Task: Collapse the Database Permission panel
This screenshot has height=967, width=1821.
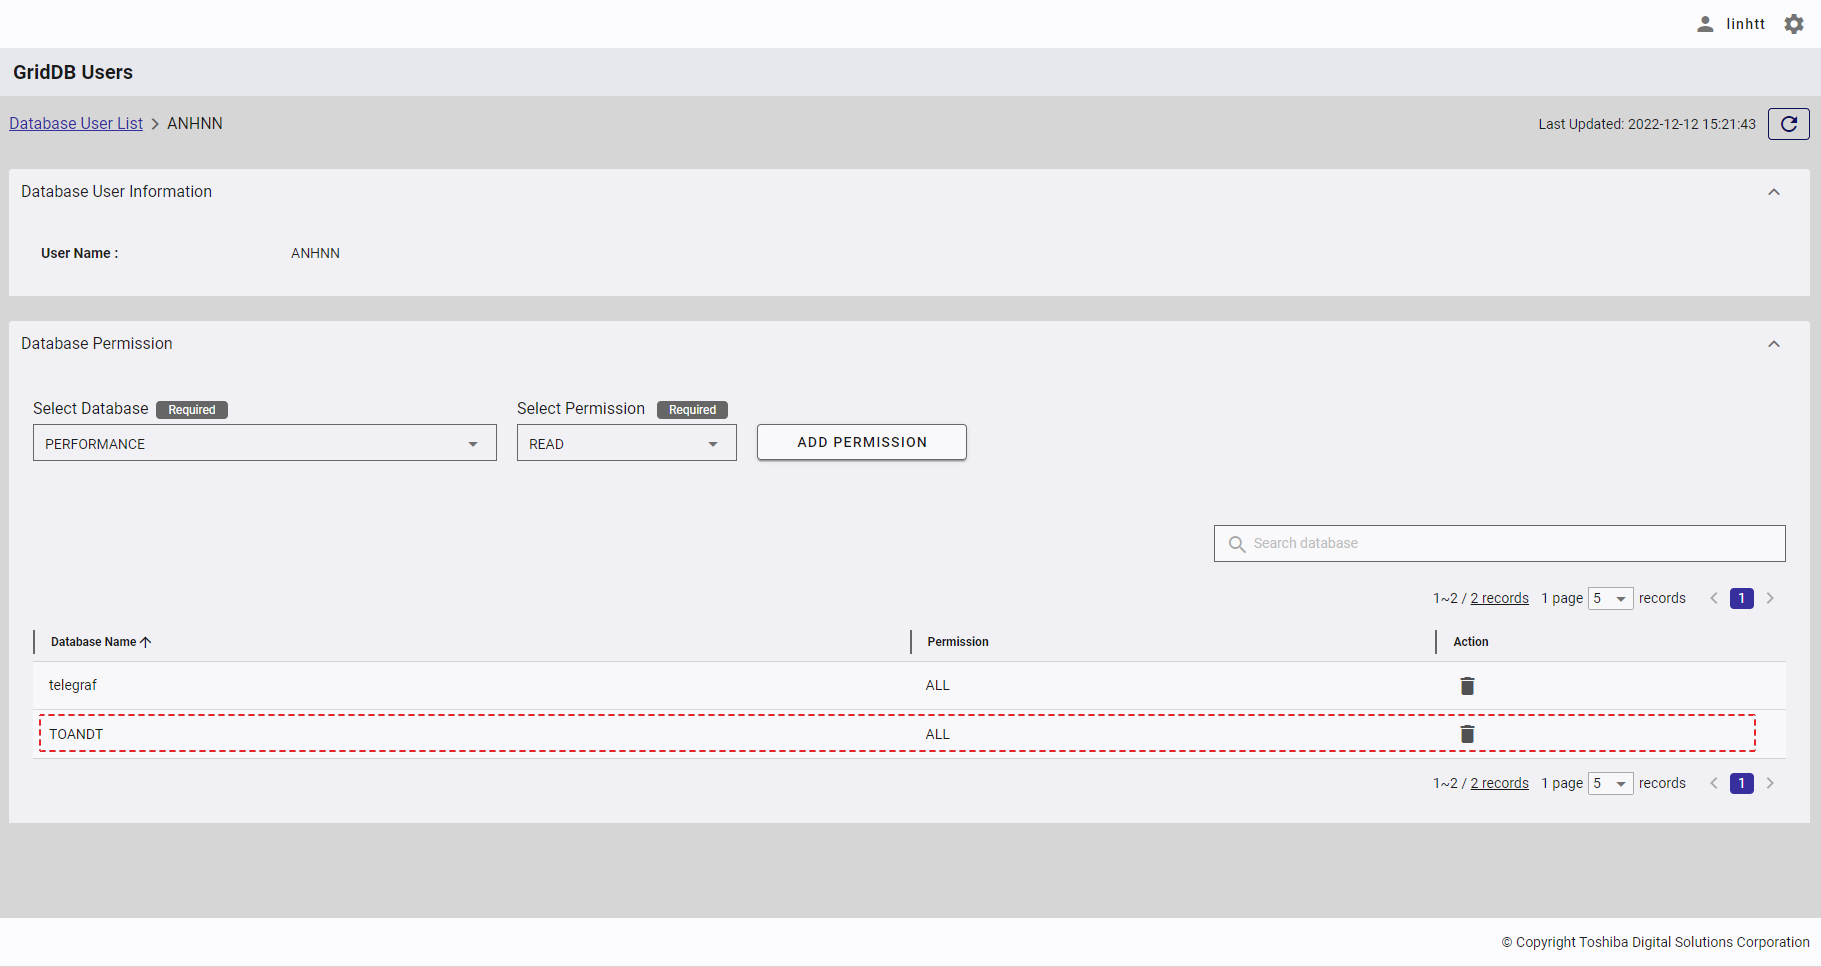Action: coord(1774,344)
